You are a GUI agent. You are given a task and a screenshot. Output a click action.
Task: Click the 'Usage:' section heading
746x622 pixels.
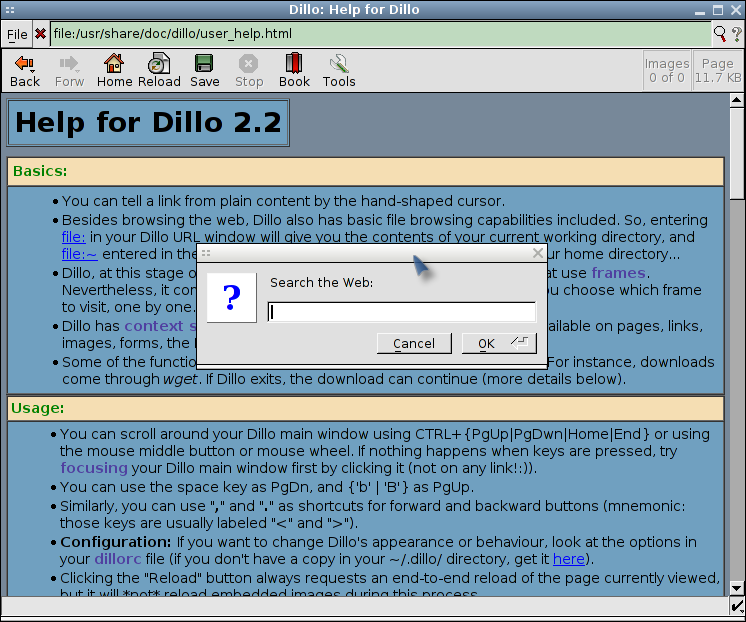click(38, 408)
